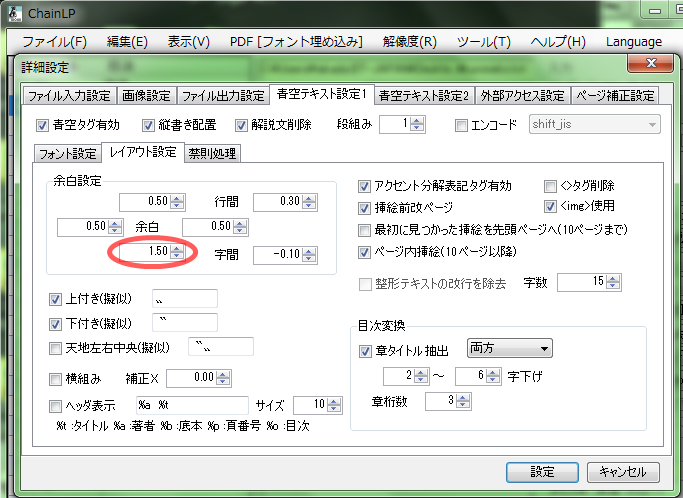Enable the エンコード checkbox
The image size is (683, 498).
coord(461,125)
